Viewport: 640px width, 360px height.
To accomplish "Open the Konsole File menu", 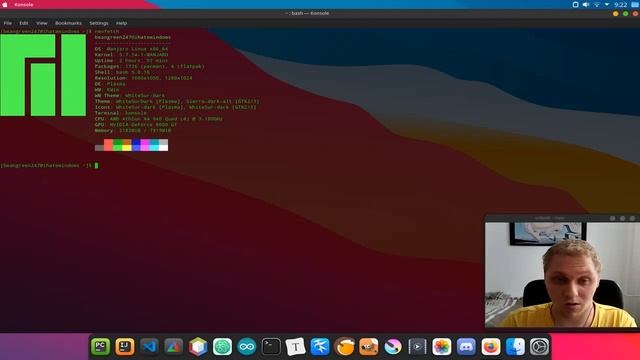I will coord(8,23).
